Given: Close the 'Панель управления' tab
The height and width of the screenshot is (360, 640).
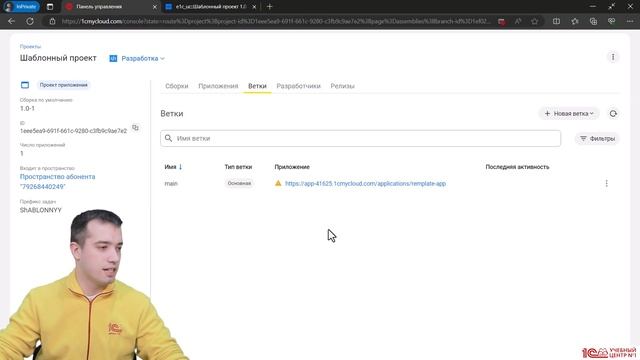Looking at the screenshot, I should [155, 7].
